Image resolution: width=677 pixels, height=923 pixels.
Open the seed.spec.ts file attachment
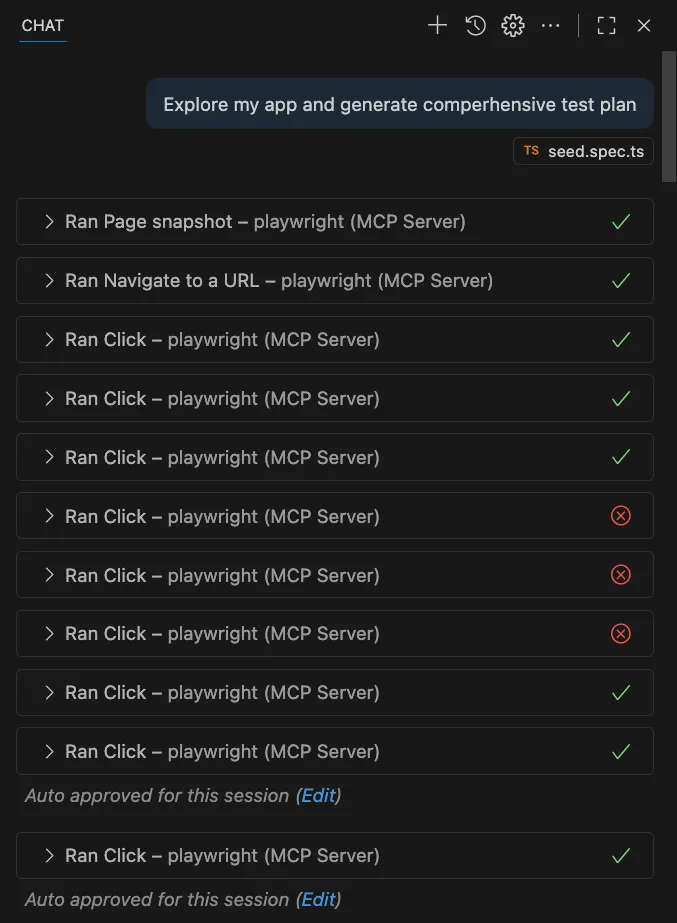[595, 152]
